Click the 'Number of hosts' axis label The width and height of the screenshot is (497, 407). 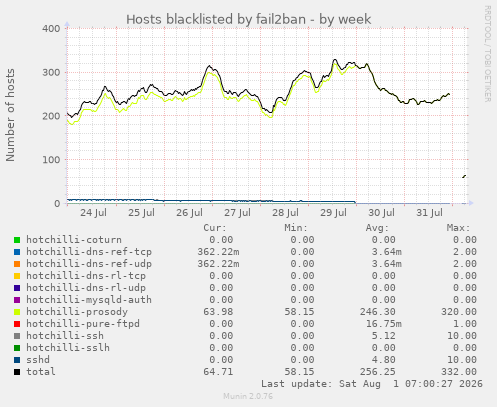coord(10,115)
